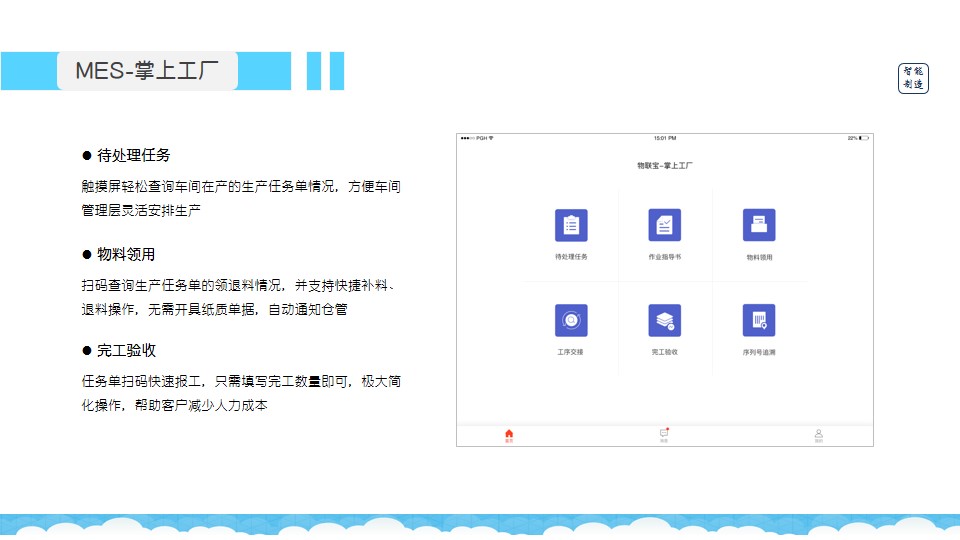The width and height of the screenshot is (960, 540).
Task: Open the 工序交接 circular icon
Action: (x=571, y=320)
